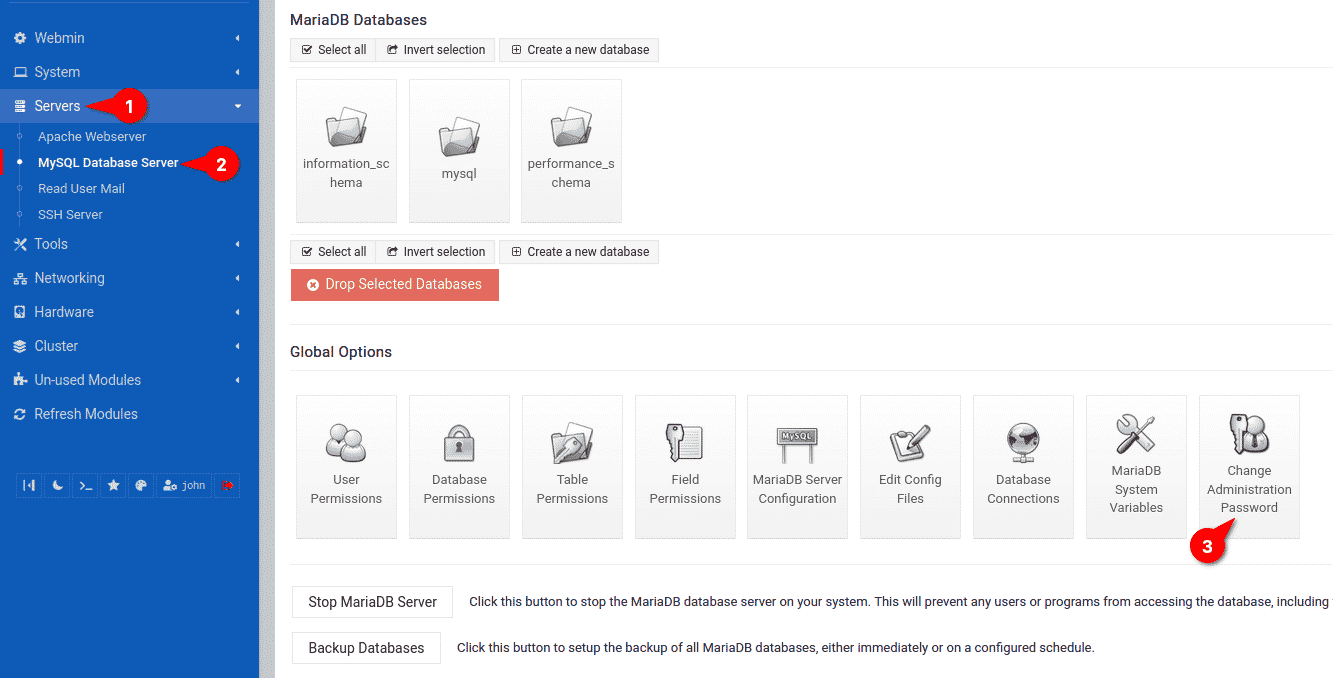Expand the Un-used Modules section
The width and height of the screenshot is (1333, 678).
click(129, 380)
